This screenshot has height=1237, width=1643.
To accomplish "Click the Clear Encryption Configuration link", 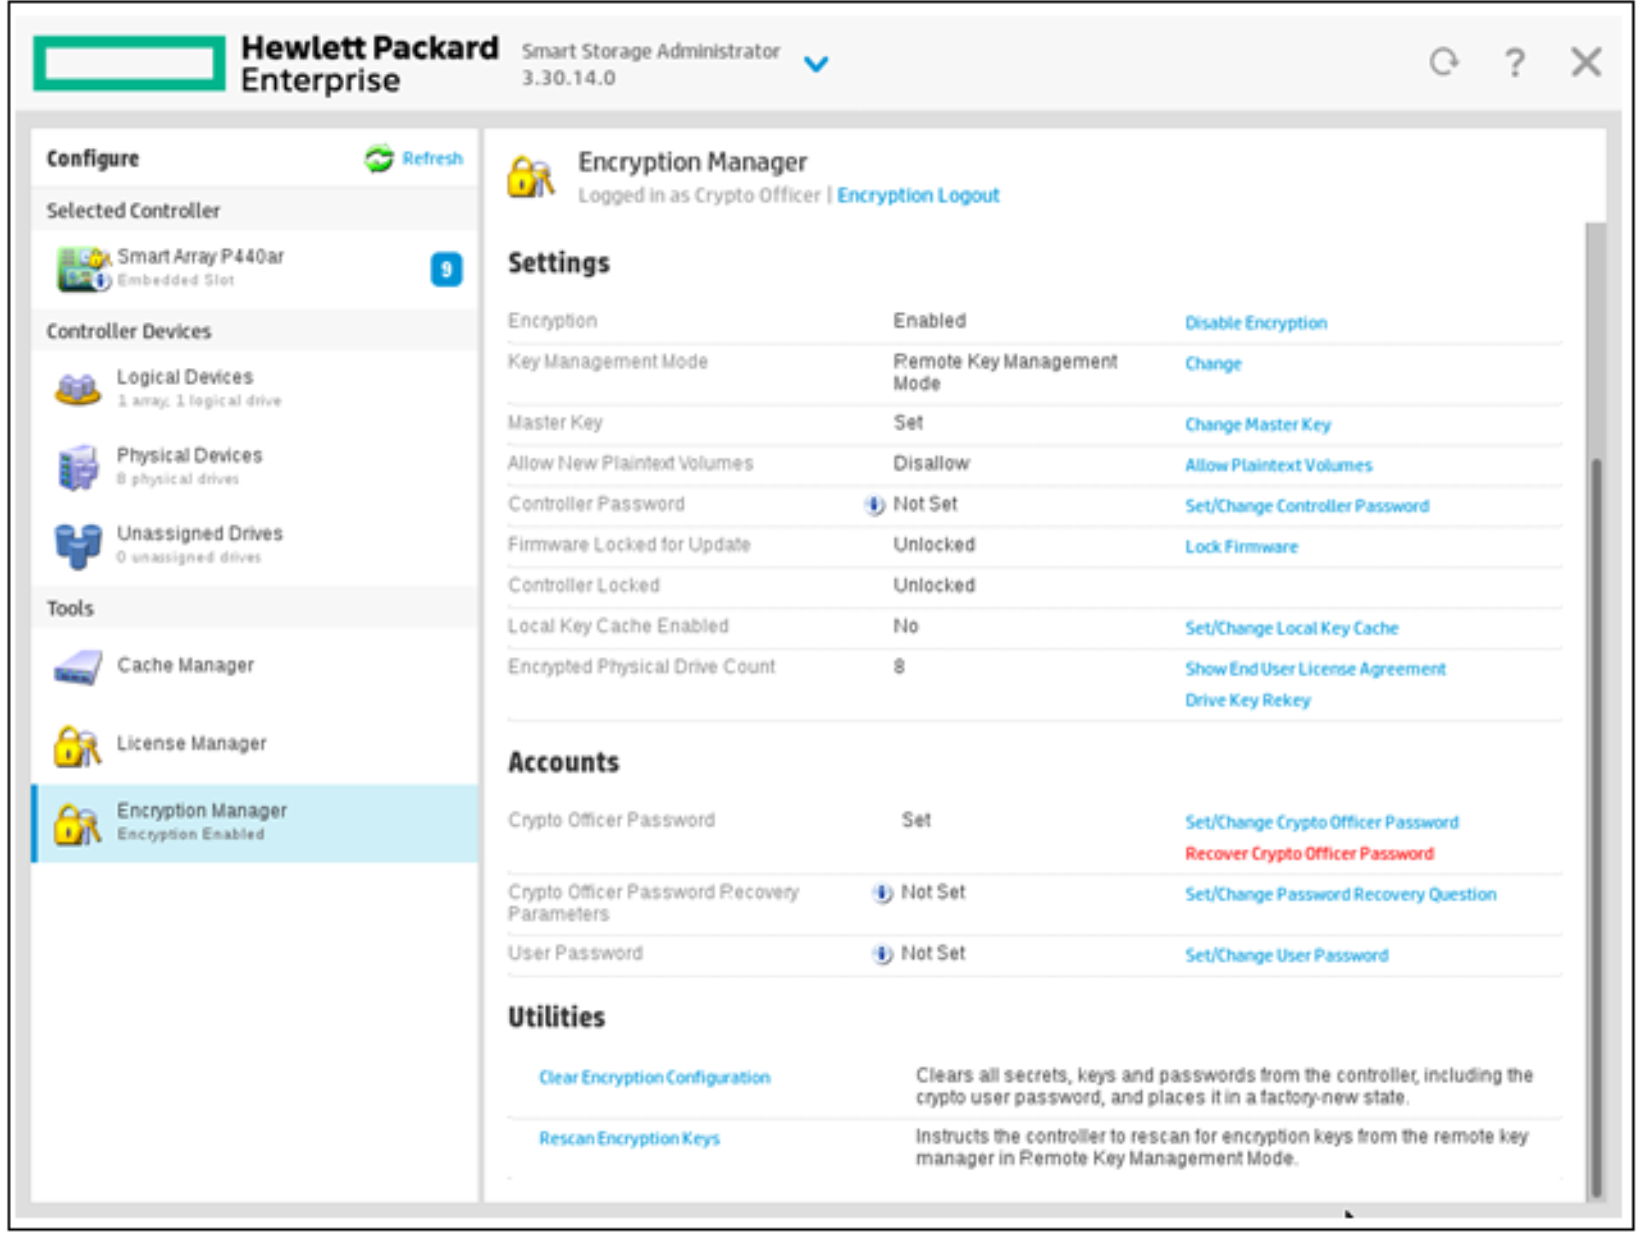I will (654, 1078).
